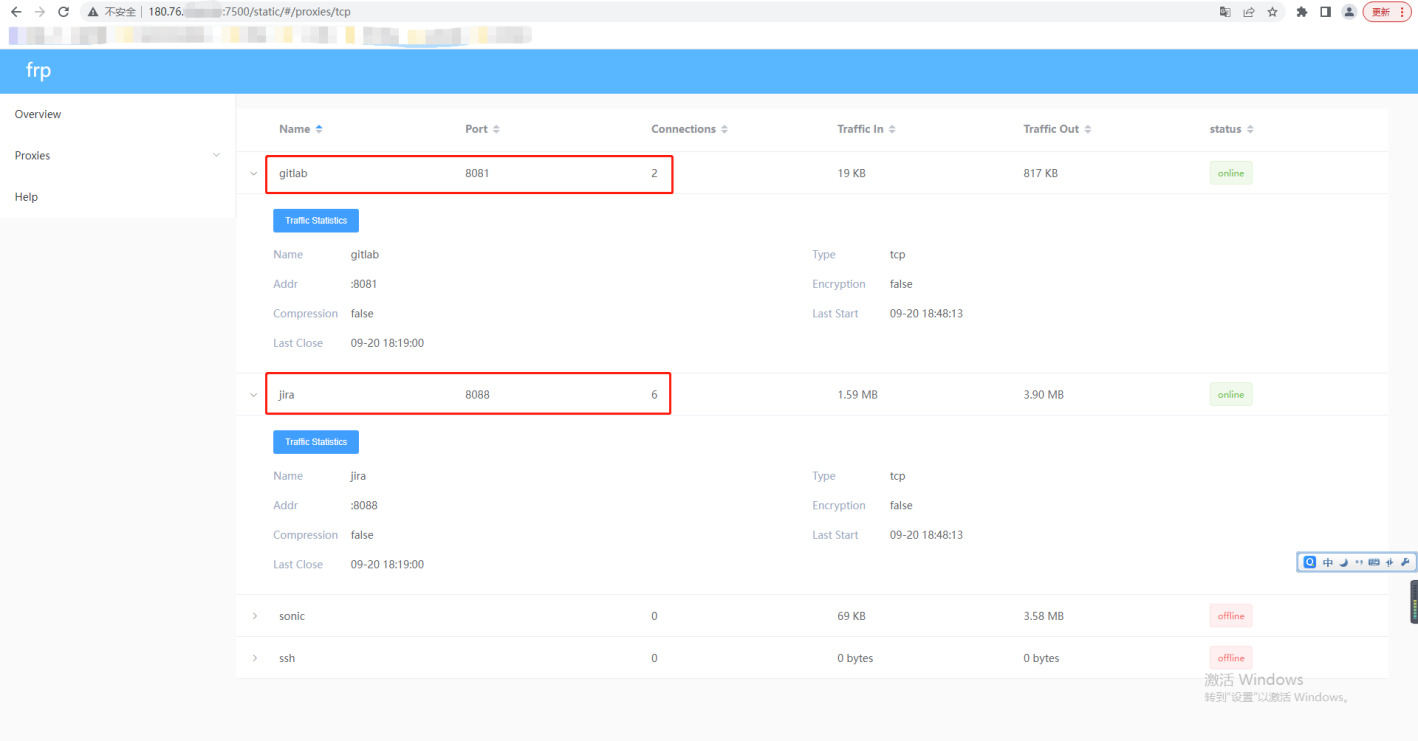The height and width of the screenshot is (741, 1418).
Task: Expand the sonic proxy row
Action: (254, 616)
